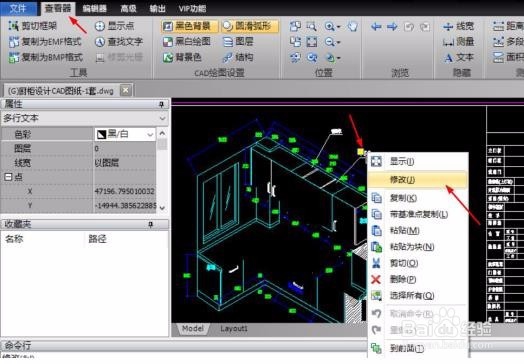Pin the 收藏夹 favorites panel
This screenshot has width=524, height=364.
pyautogui.click(x=151, y=224)
